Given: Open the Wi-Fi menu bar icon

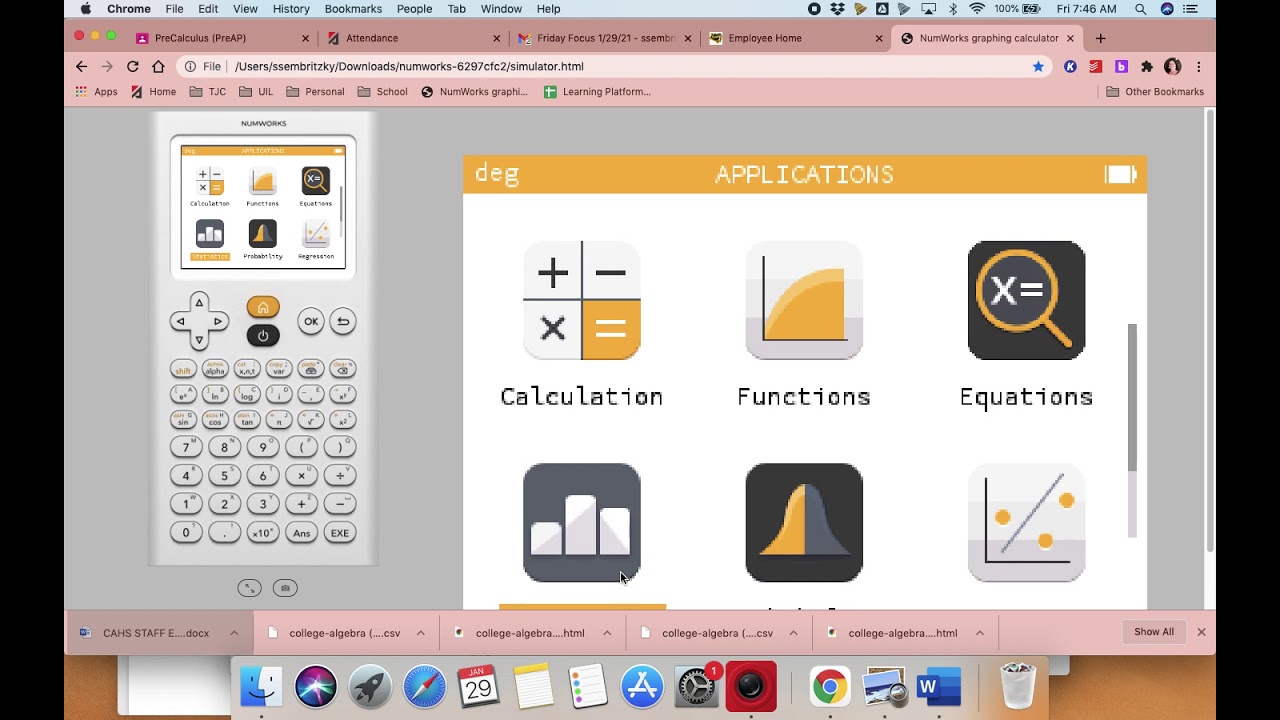Looking at the screenshot, I should point(976,9).
